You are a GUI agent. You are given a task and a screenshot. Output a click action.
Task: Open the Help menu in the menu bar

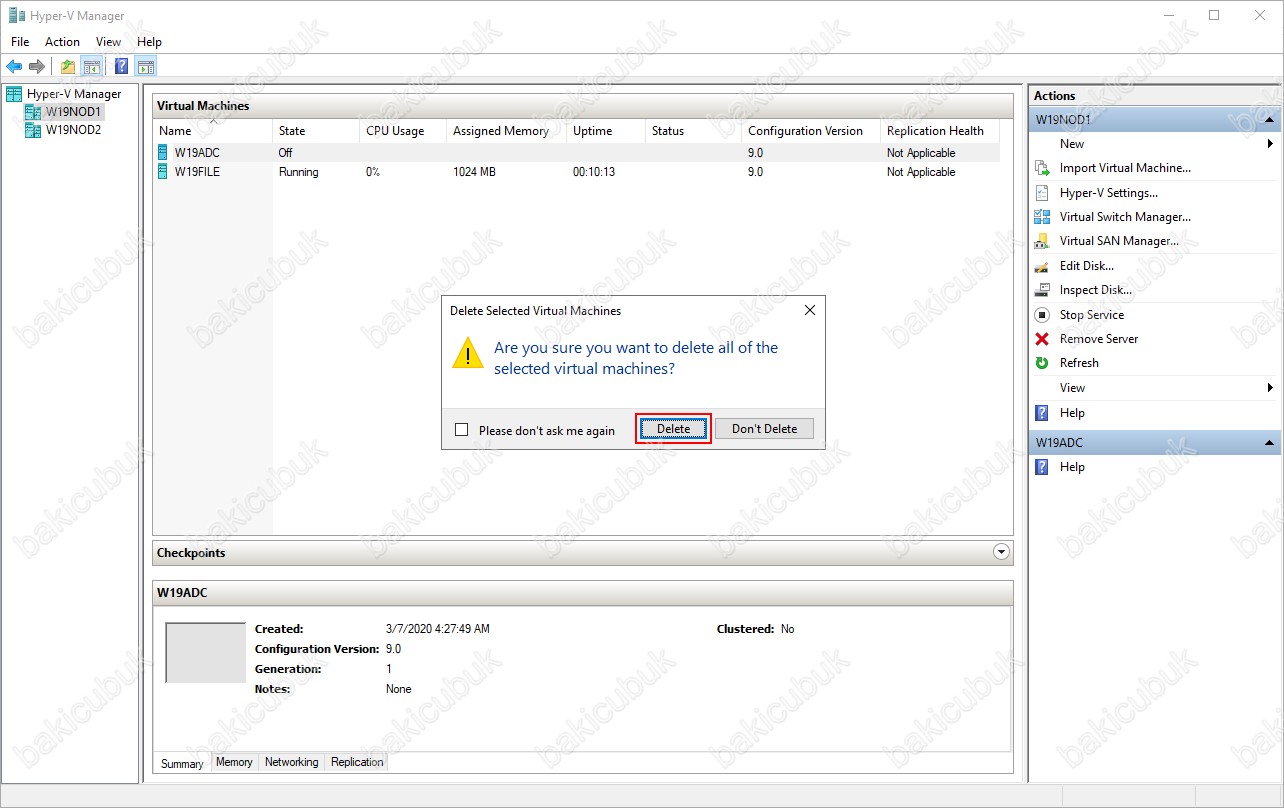(149, 42)
